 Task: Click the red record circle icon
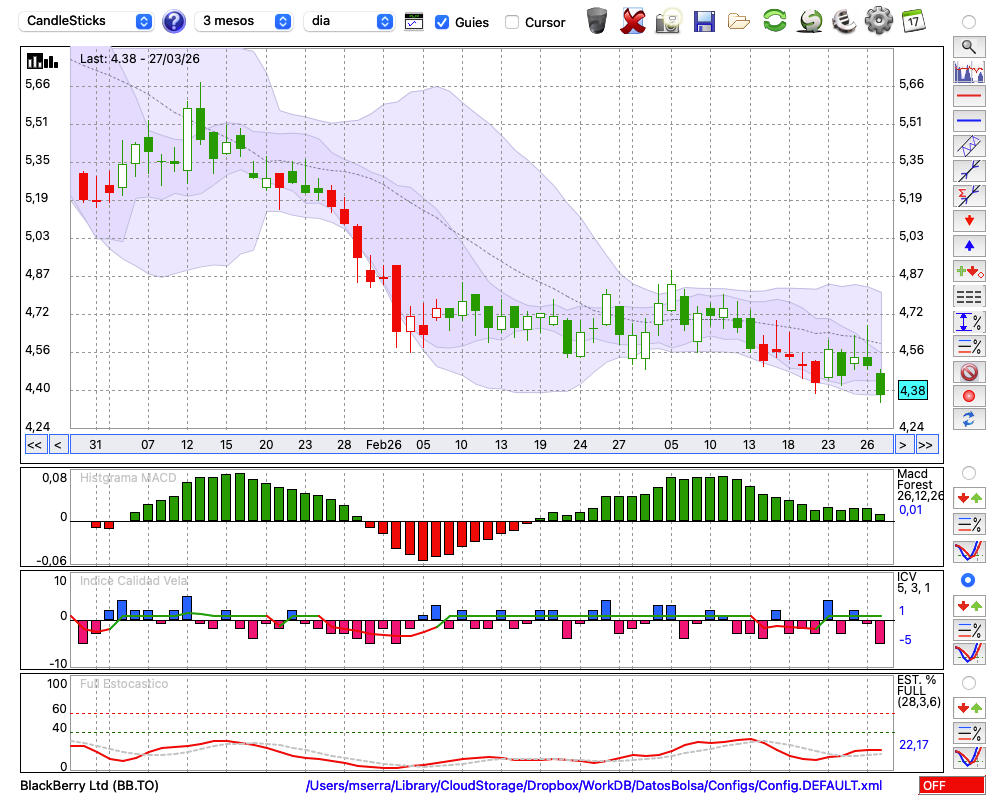pyautogui.click(x=969, y=396)
